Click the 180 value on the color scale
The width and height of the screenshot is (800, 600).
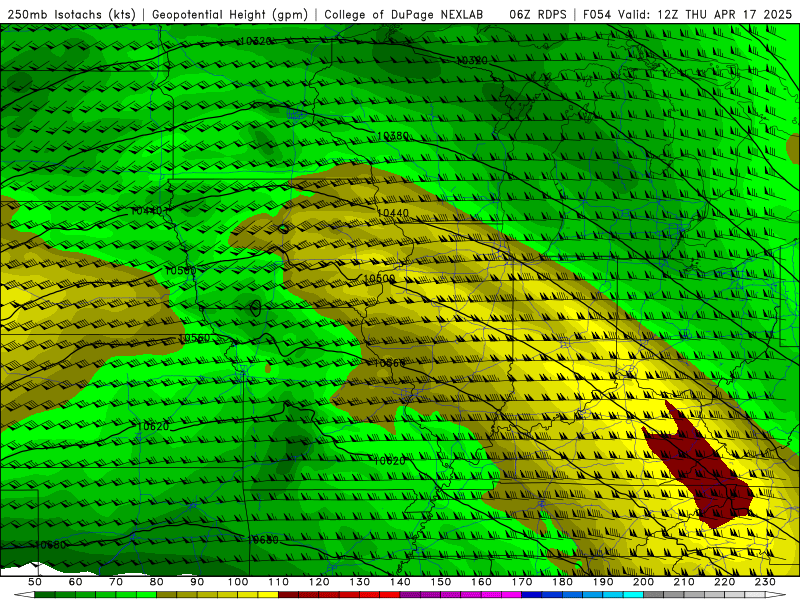pos(562,582)
